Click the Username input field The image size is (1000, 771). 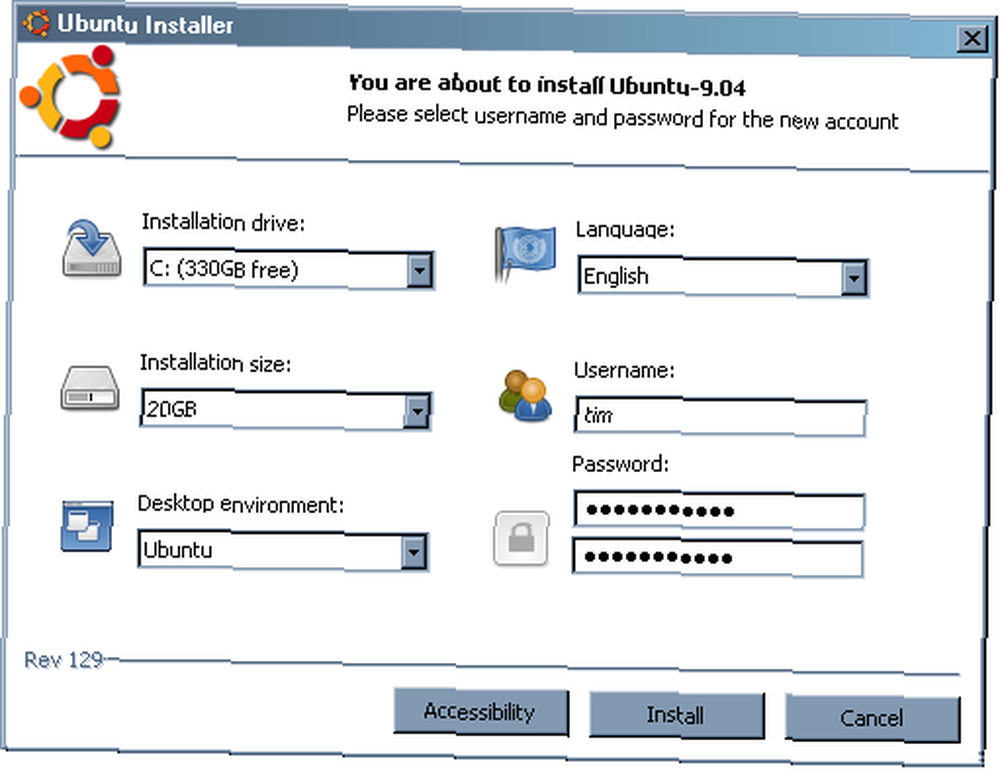(x=720, y=416)
